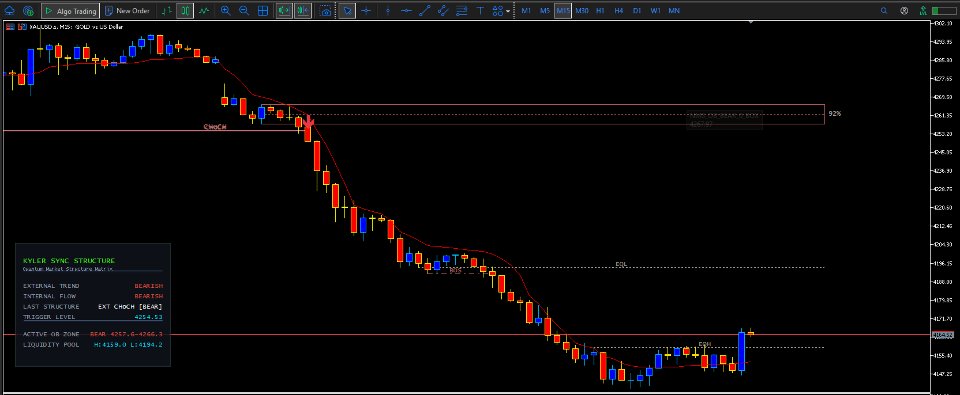This screenshot has height=395, width=960.
Task: Click the INTERNAL FLOW row label
Action: [51, 296]
